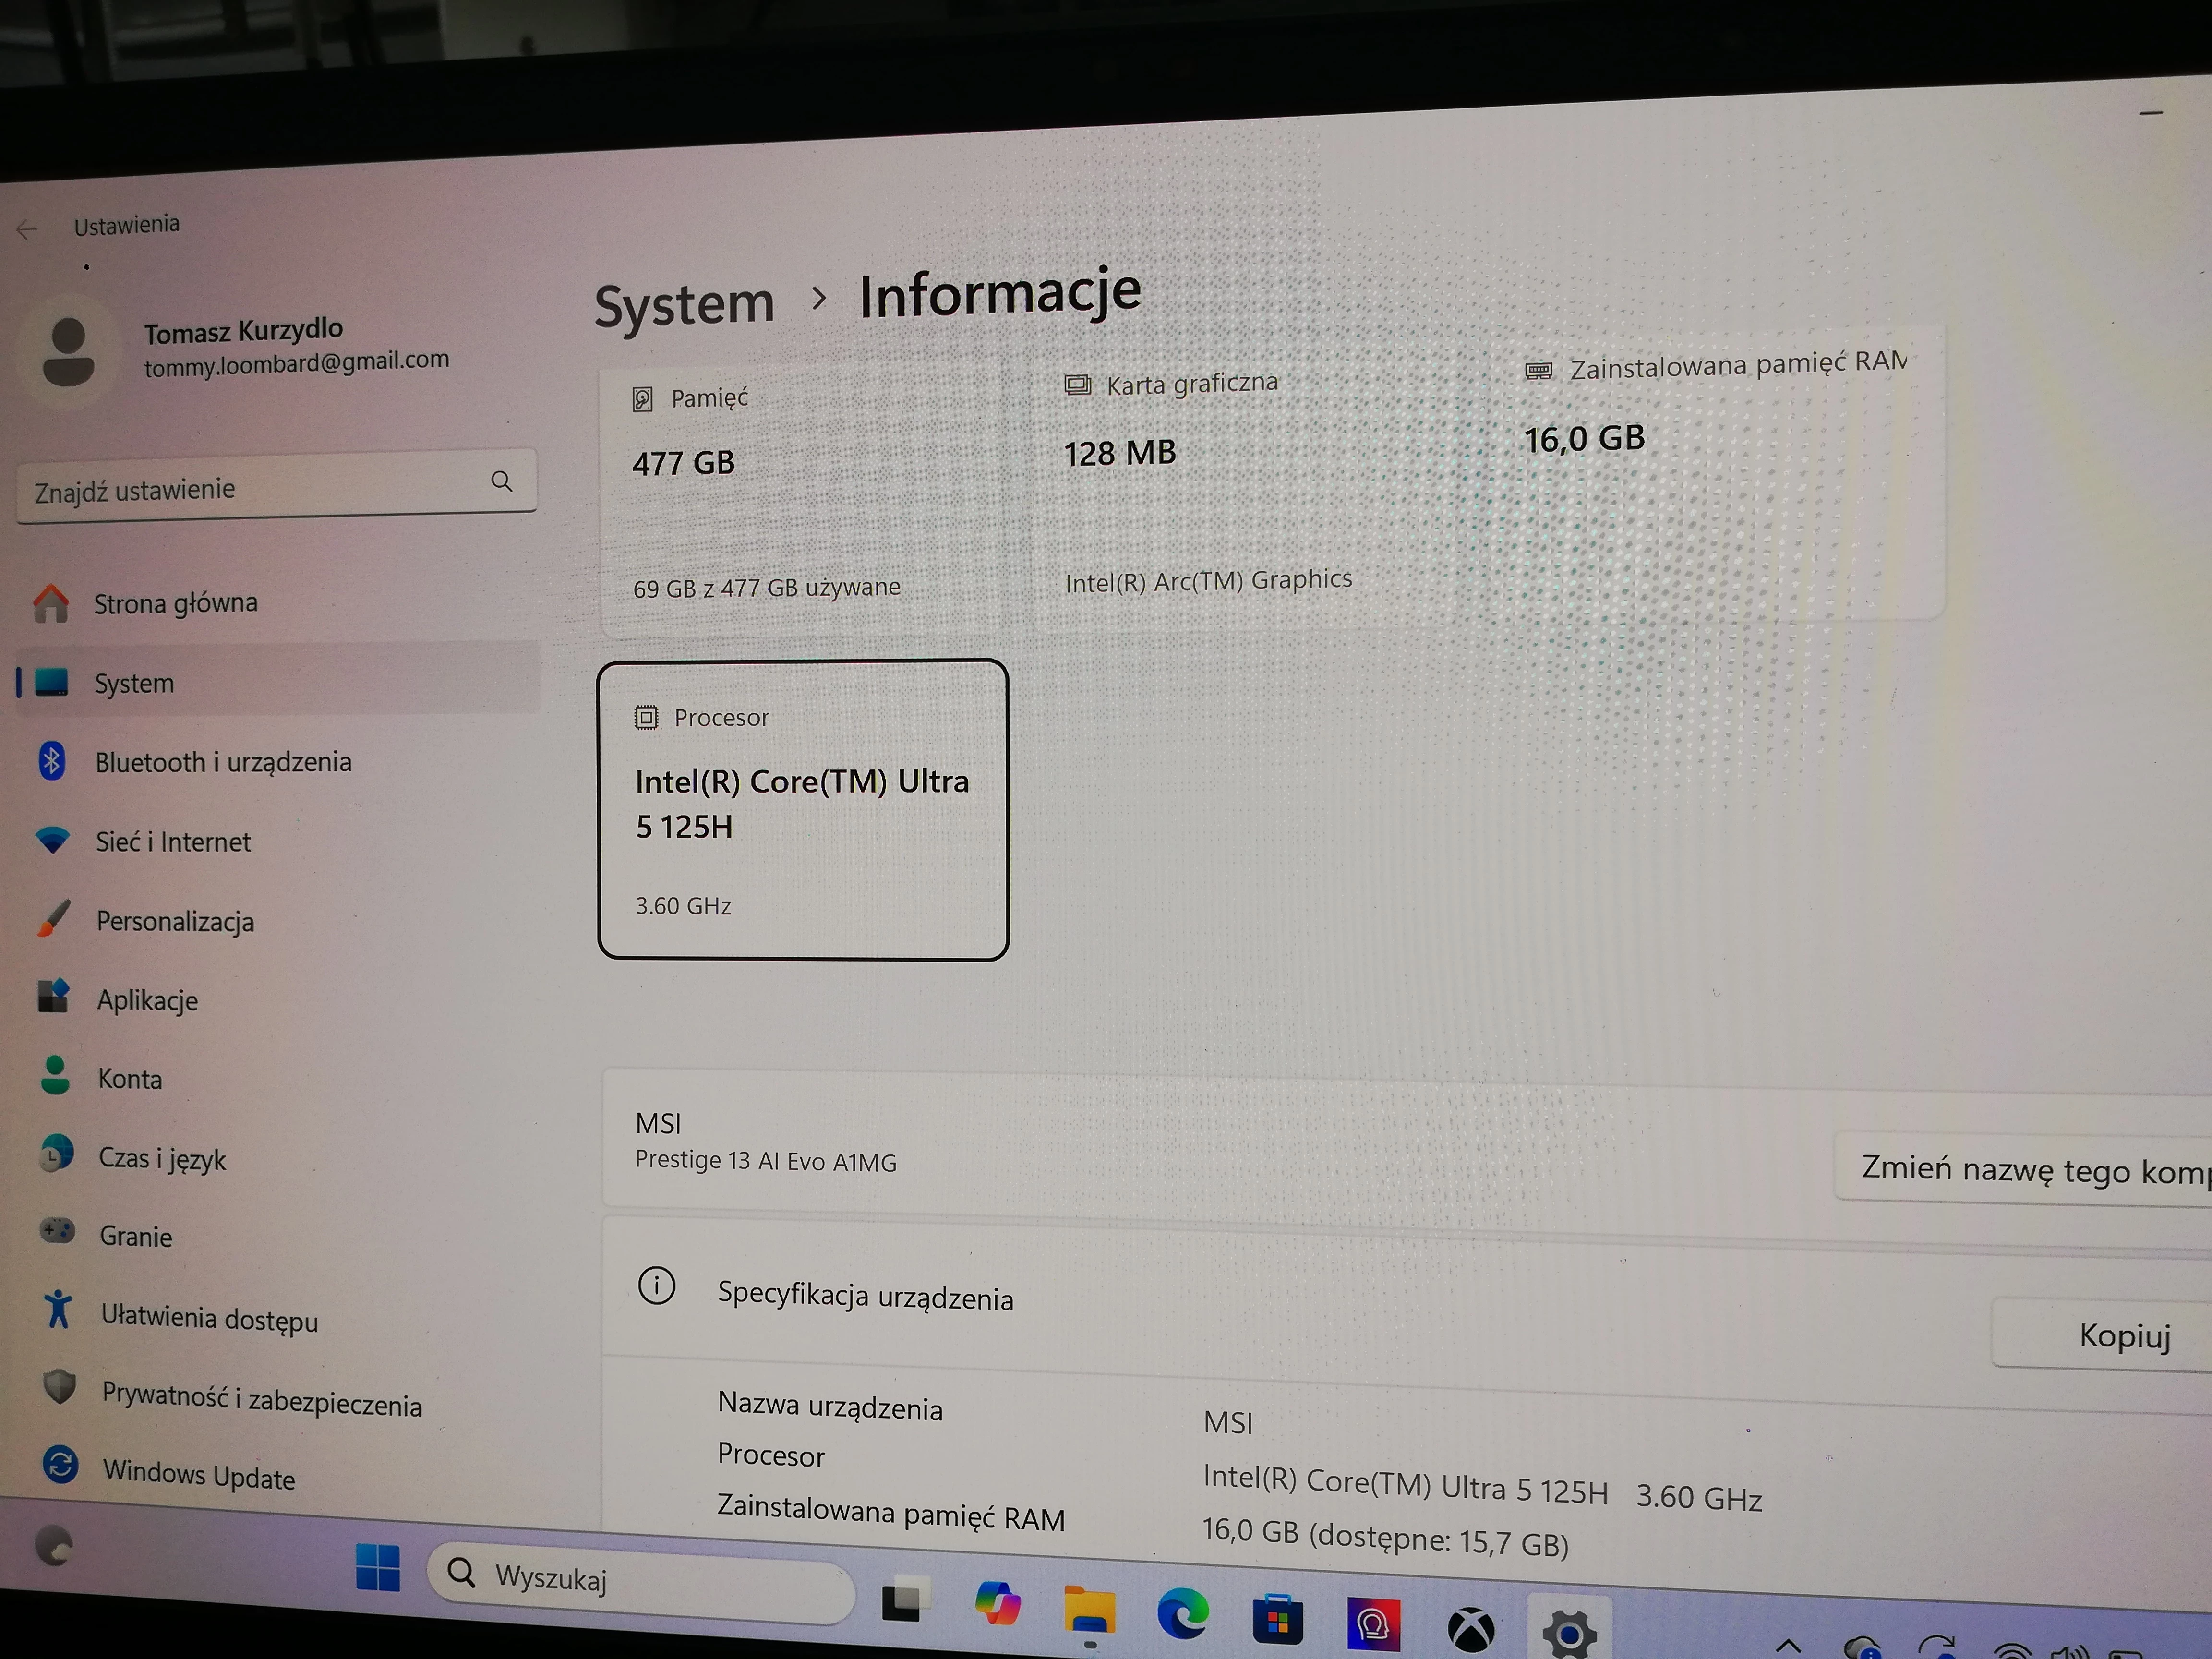The height and width of the screenshot is (1659, 2212).
Task: Minimize the Settings window
Action: coord(2151,113)
